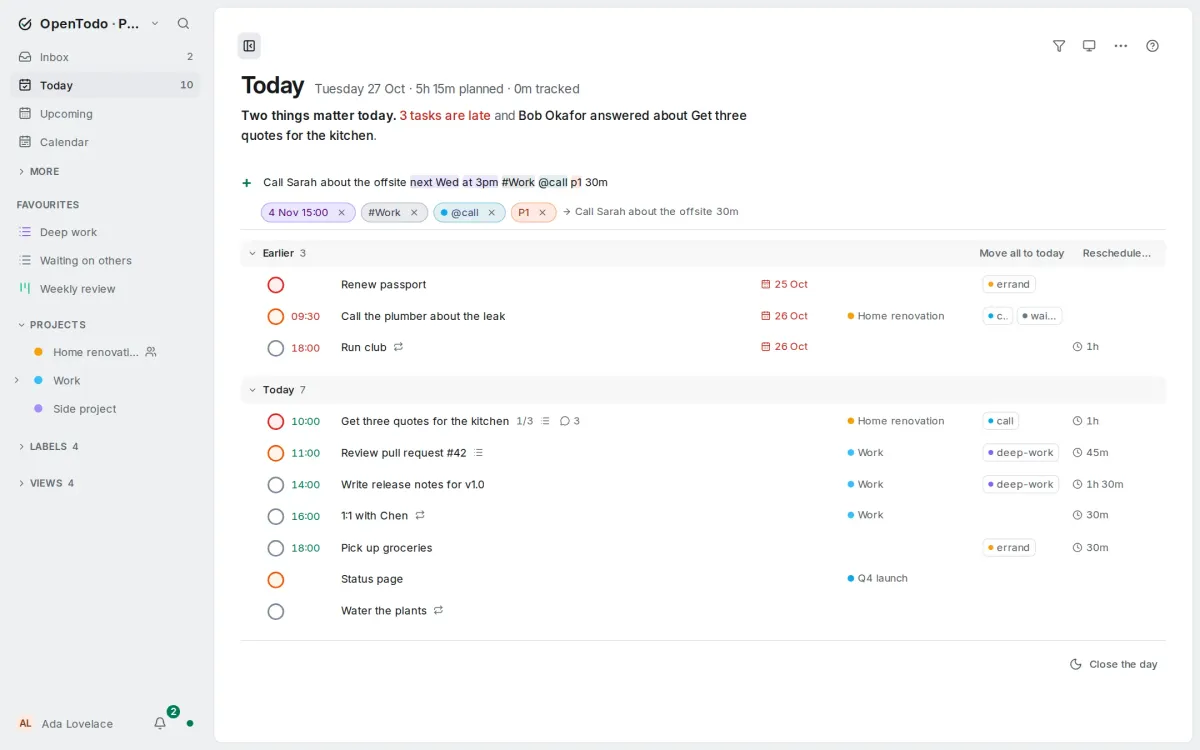Click the recurring icon on 1:1 with Chen

click(x=420, y=515)
